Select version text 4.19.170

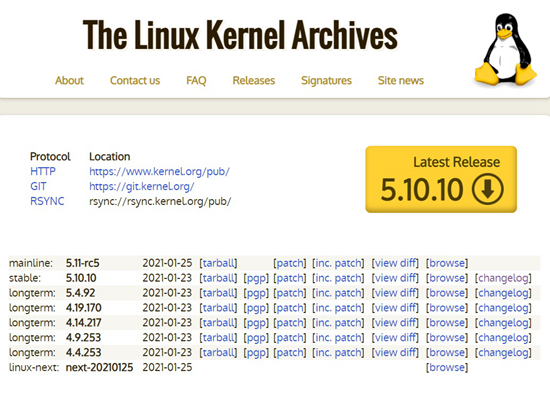pos(83,308)
